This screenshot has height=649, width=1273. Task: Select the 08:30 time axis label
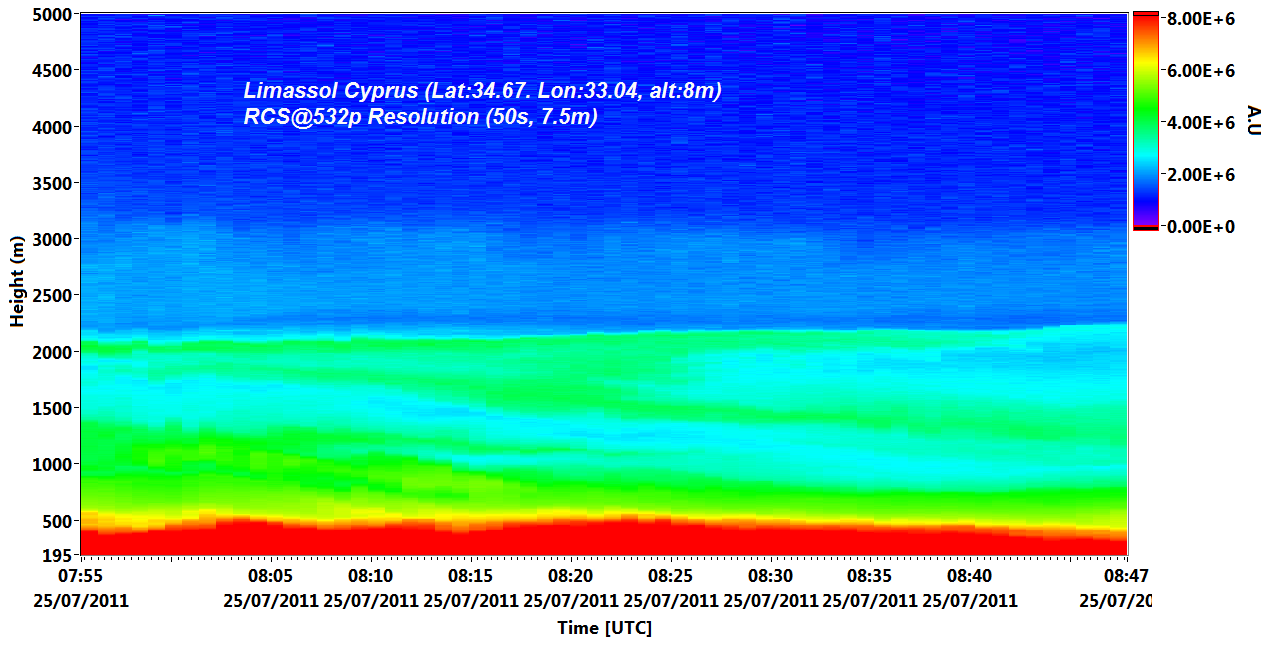(770, 577)
